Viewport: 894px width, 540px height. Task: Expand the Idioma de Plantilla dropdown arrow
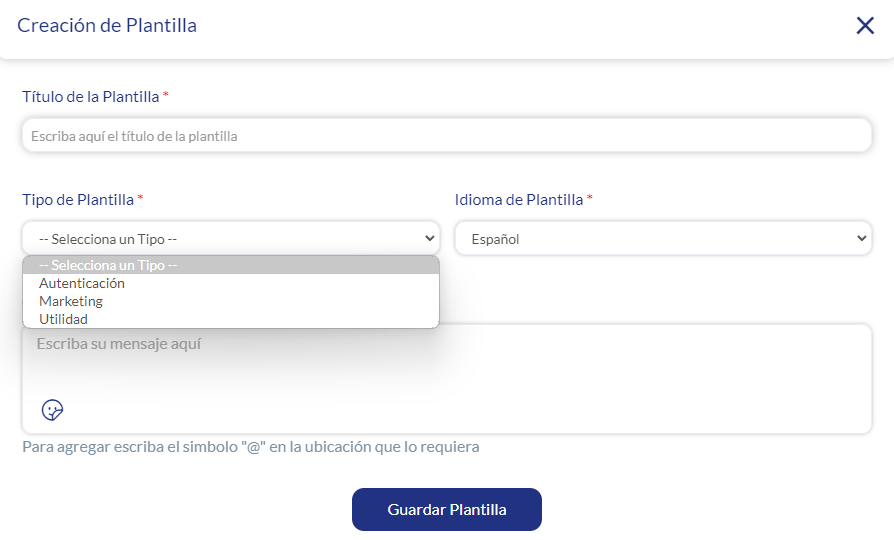pyautogui.click(x=862, y=238)
